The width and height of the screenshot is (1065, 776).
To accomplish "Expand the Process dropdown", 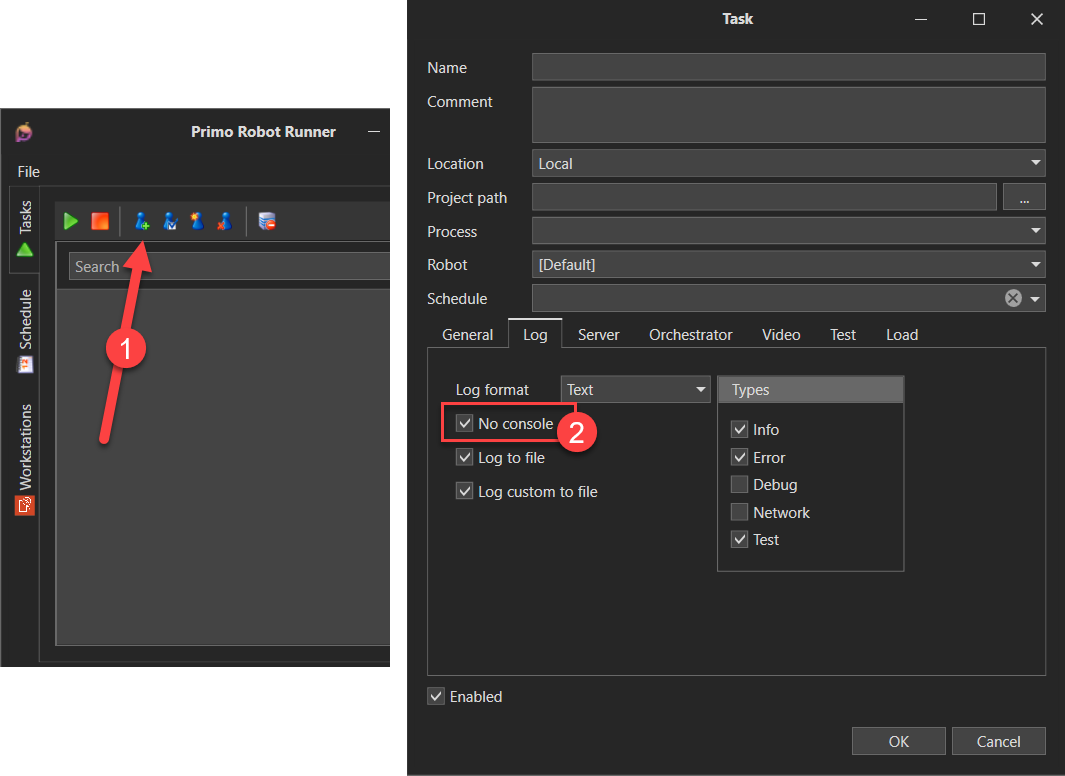I will coord(788,231).
